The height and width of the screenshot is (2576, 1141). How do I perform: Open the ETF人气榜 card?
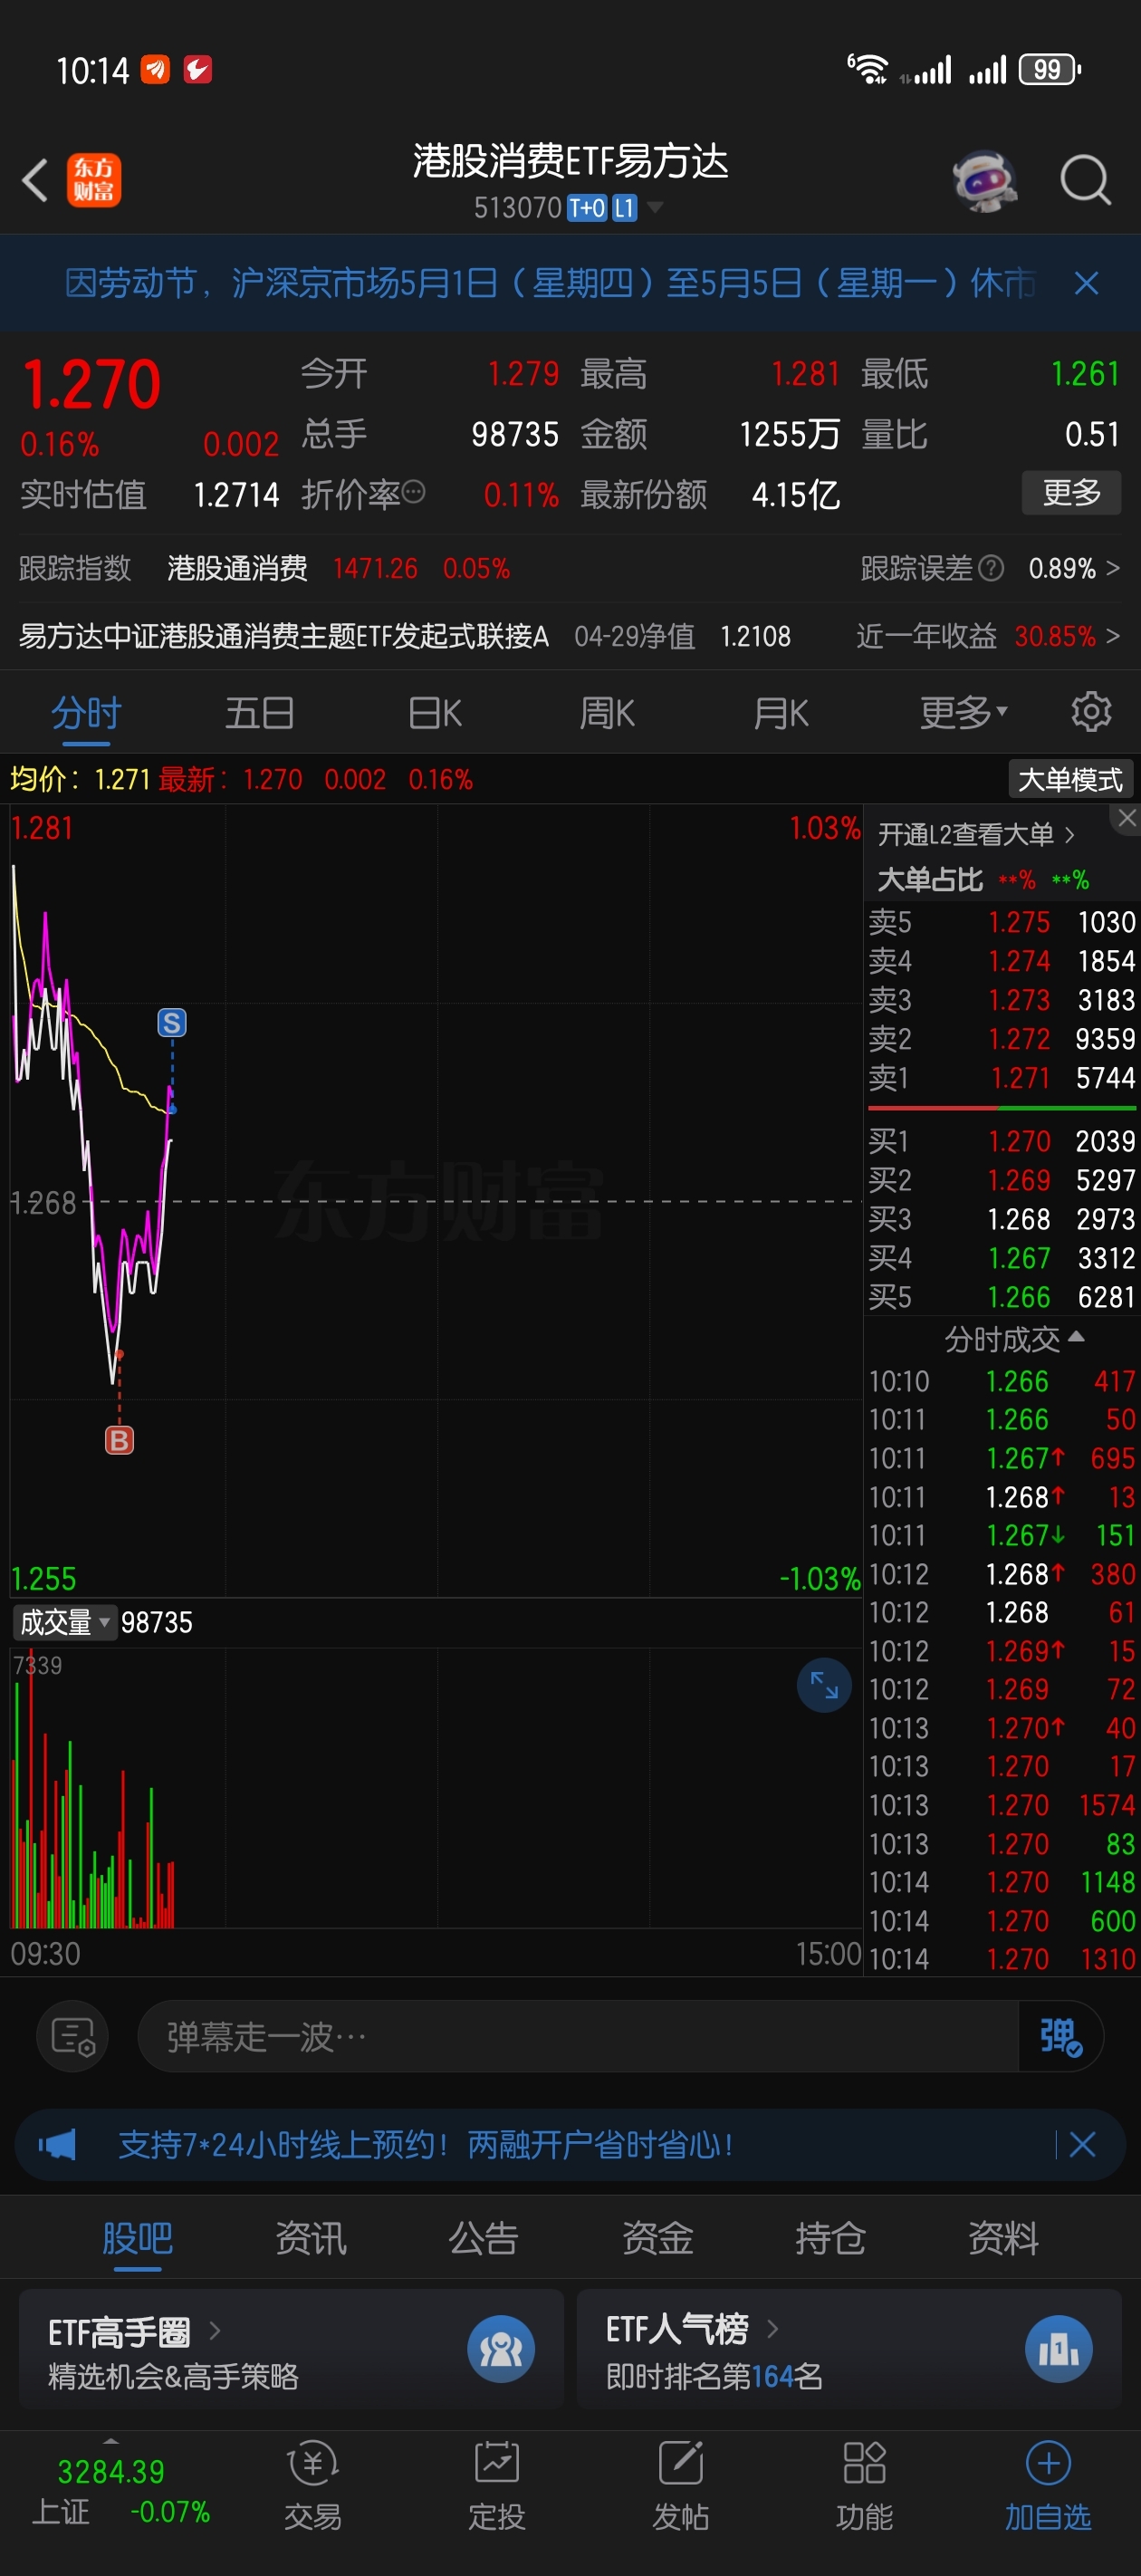pos(849,2350)
